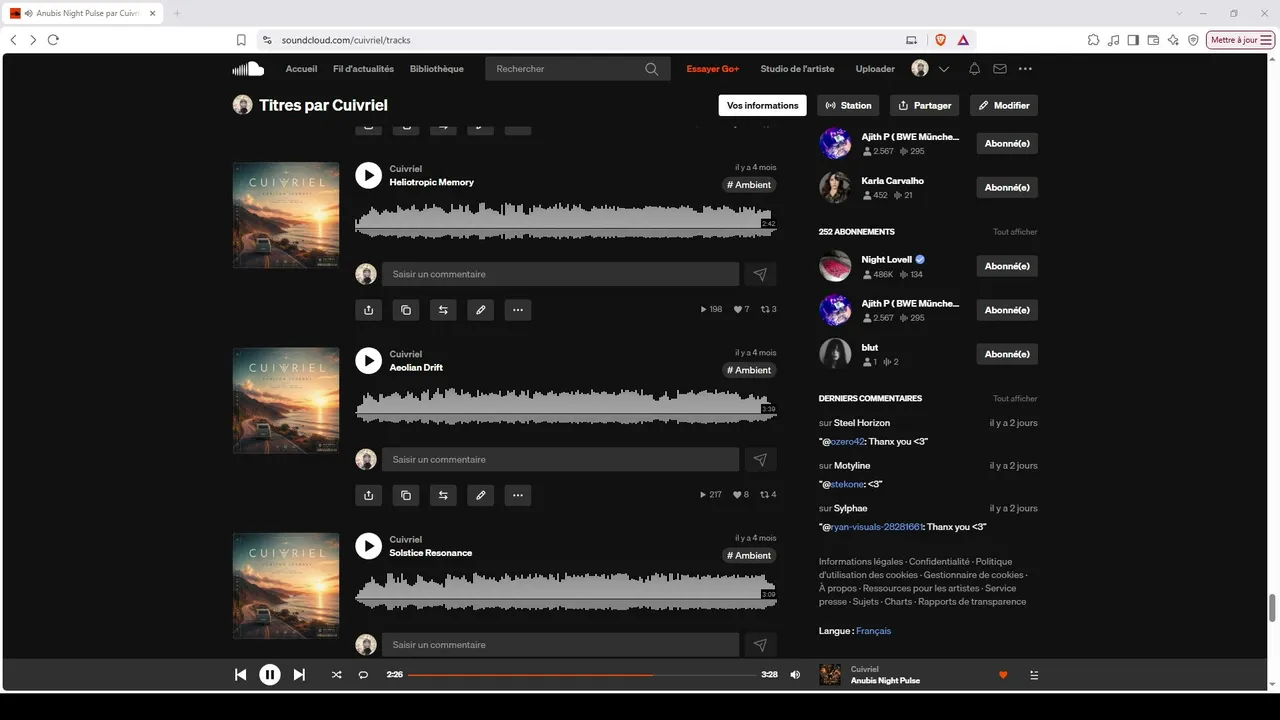Screen dimensions: 1280x720
Task: Play the Heliotropic Memory track
Action: click(368, 175)
